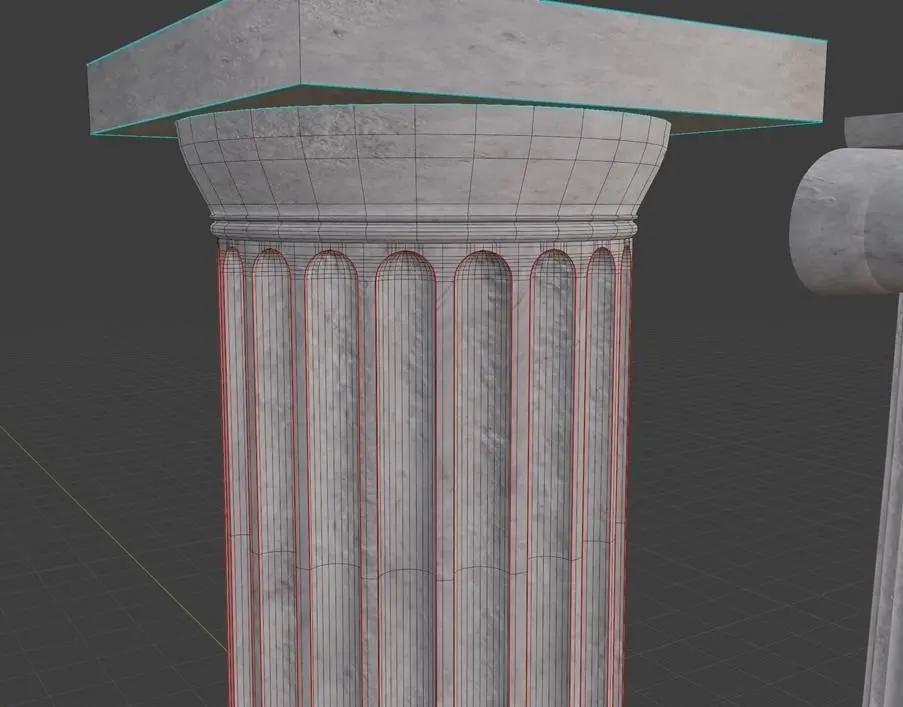Select the scroll volute on the right column
This screenshot has width=903, height=707.
(847, 222)
